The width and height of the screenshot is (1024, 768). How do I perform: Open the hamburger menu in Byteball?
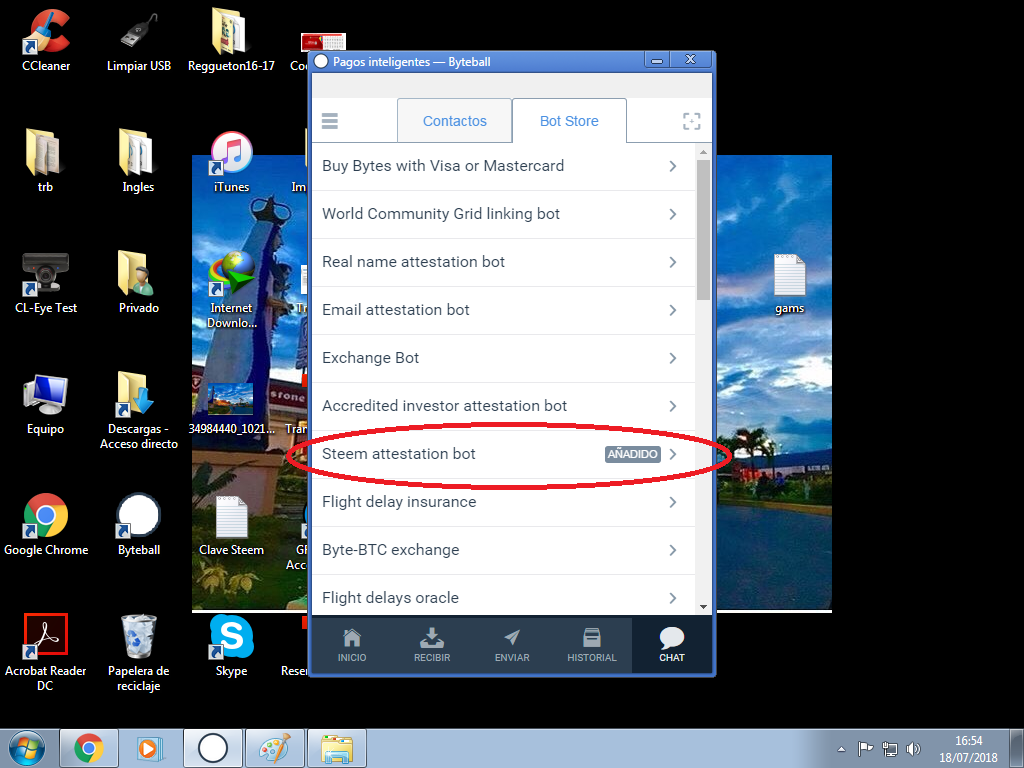[330, 121]
